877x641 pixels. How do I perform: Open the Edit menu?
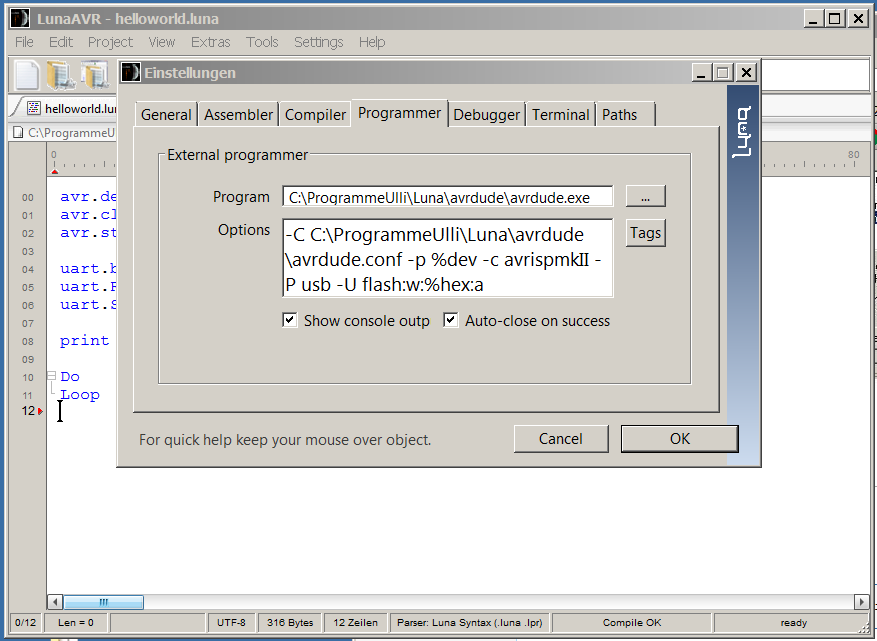click(x=60, y=42)
